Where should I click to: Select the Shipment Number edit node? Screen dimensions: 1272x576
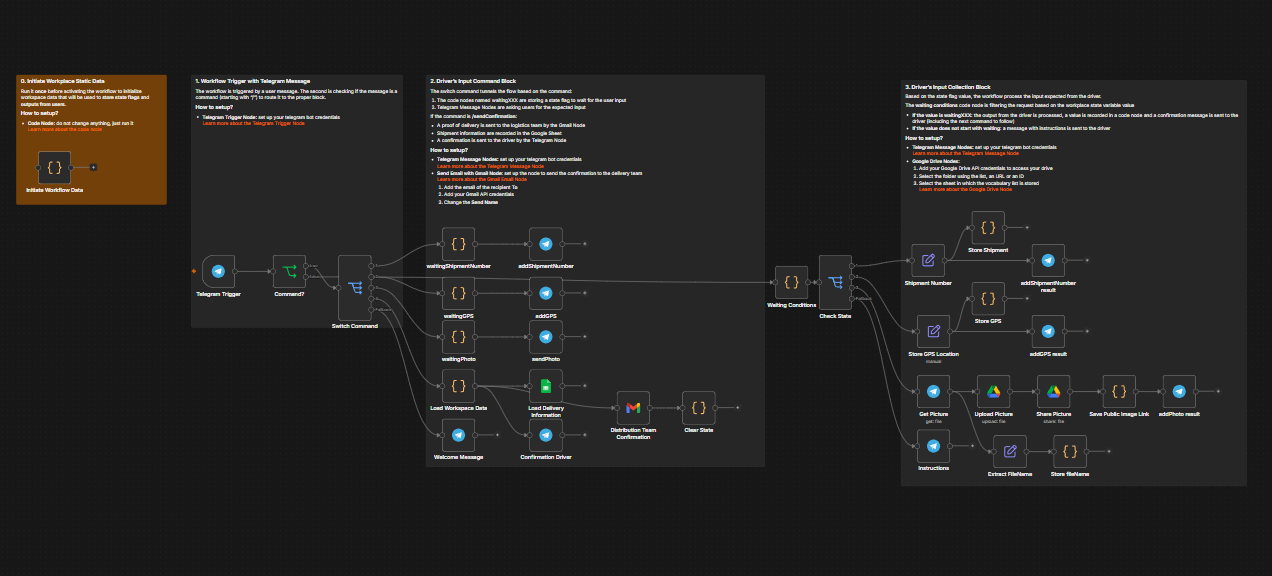point(928,261)
